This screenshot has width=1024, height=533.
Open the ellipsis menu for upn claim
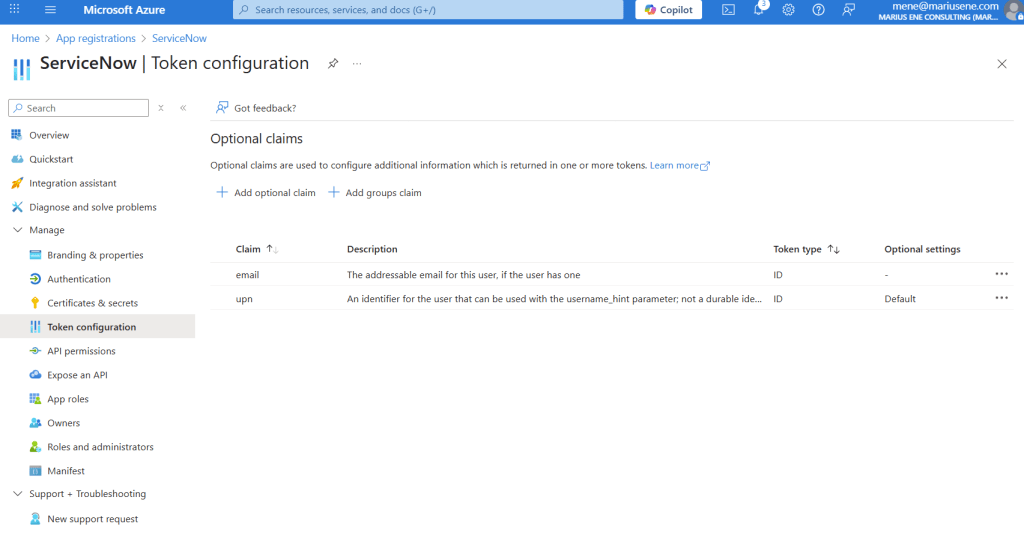click(x=1001, y=298)
